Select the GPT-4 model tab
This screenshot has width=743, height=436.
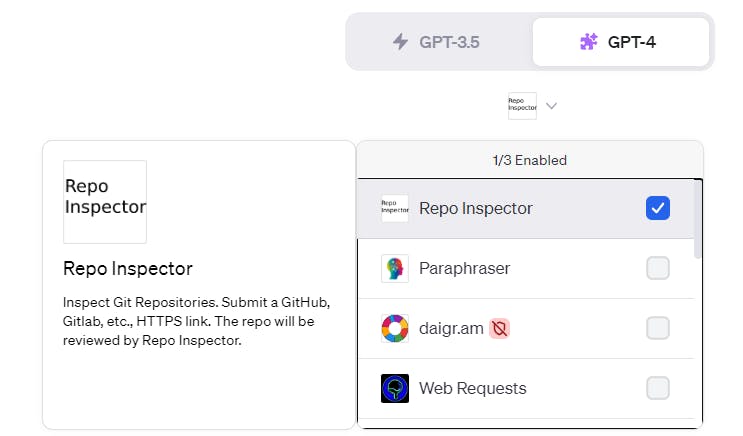click(620, 42)
